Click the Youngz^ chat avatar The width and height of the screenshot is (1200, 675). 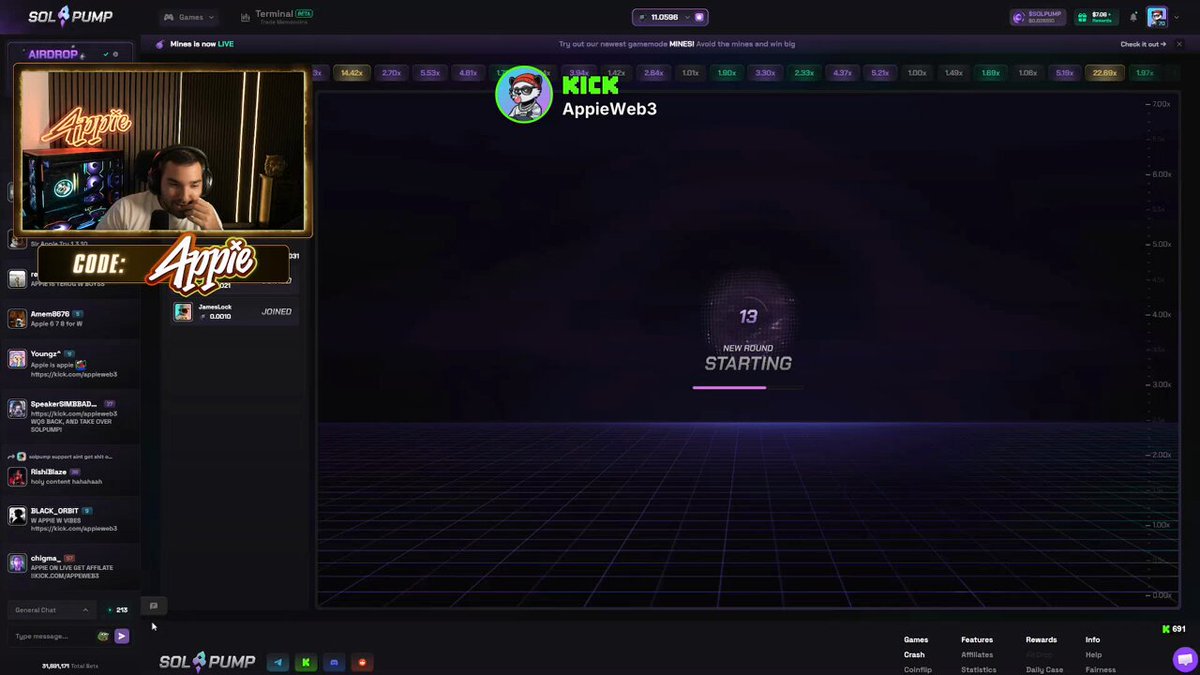pos(17,359)
